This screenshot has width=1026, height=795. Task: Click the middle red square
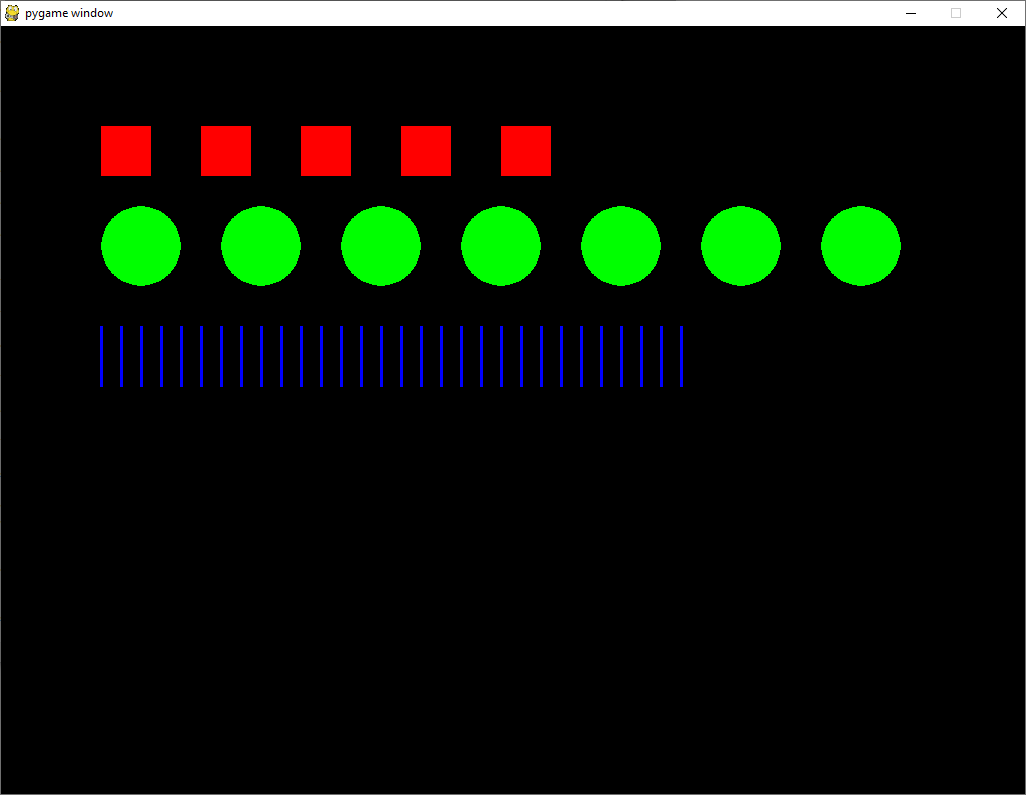coord(326,151)
